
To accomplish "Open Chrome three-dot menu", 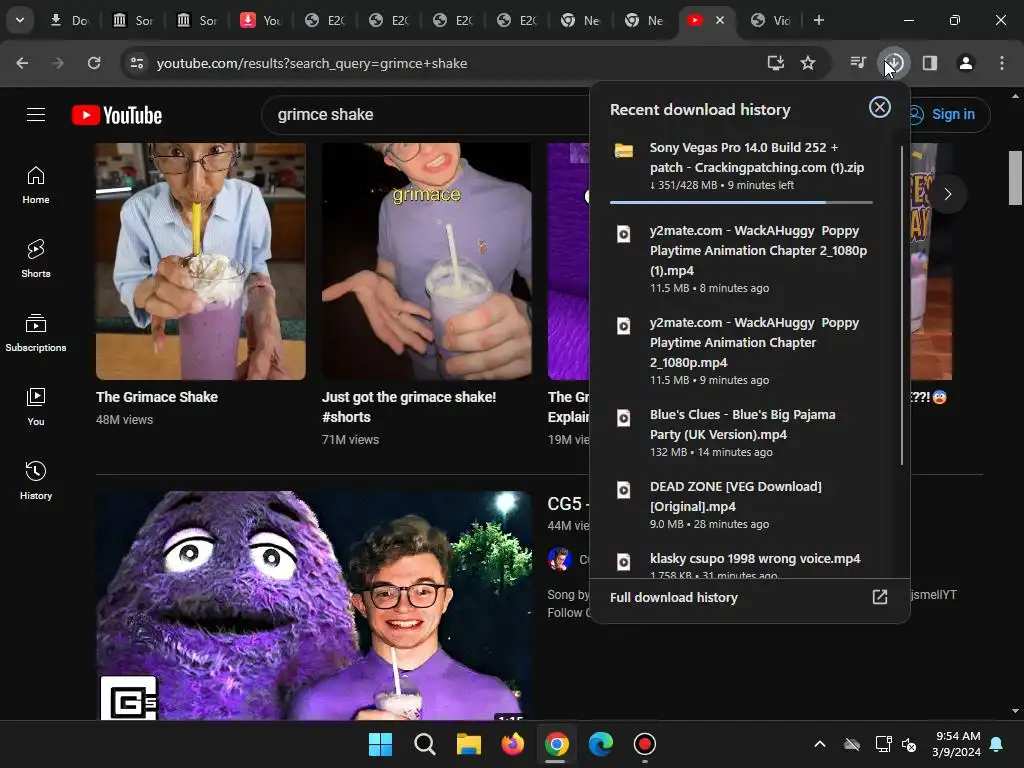I will coord(1002,63).
